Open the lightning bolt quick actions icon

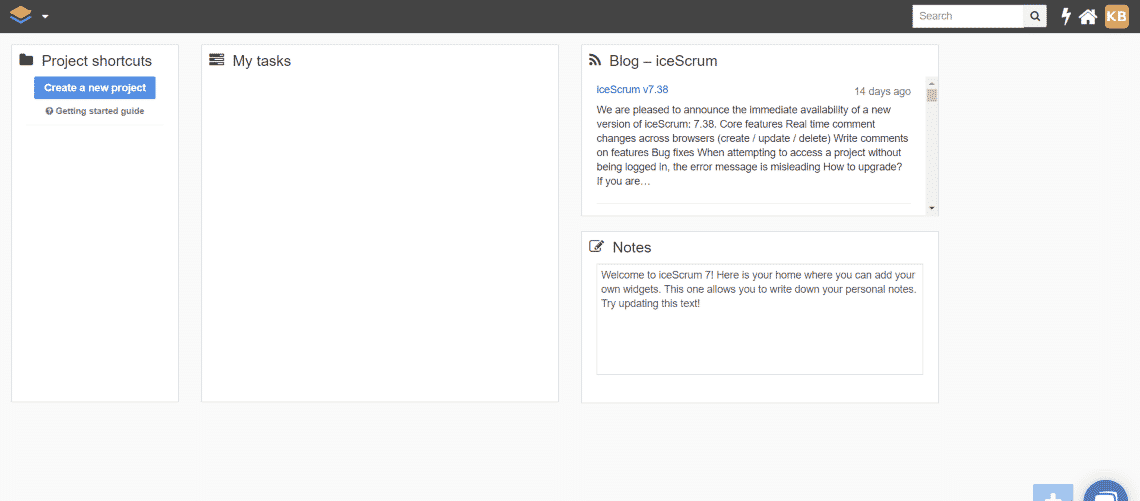[1066, 16]
